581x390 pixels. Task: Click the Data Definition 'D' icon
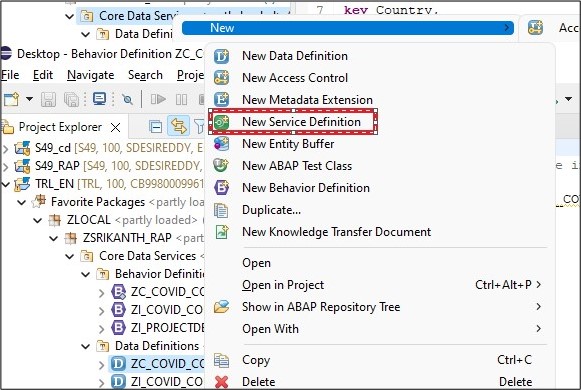pos(221,56)
